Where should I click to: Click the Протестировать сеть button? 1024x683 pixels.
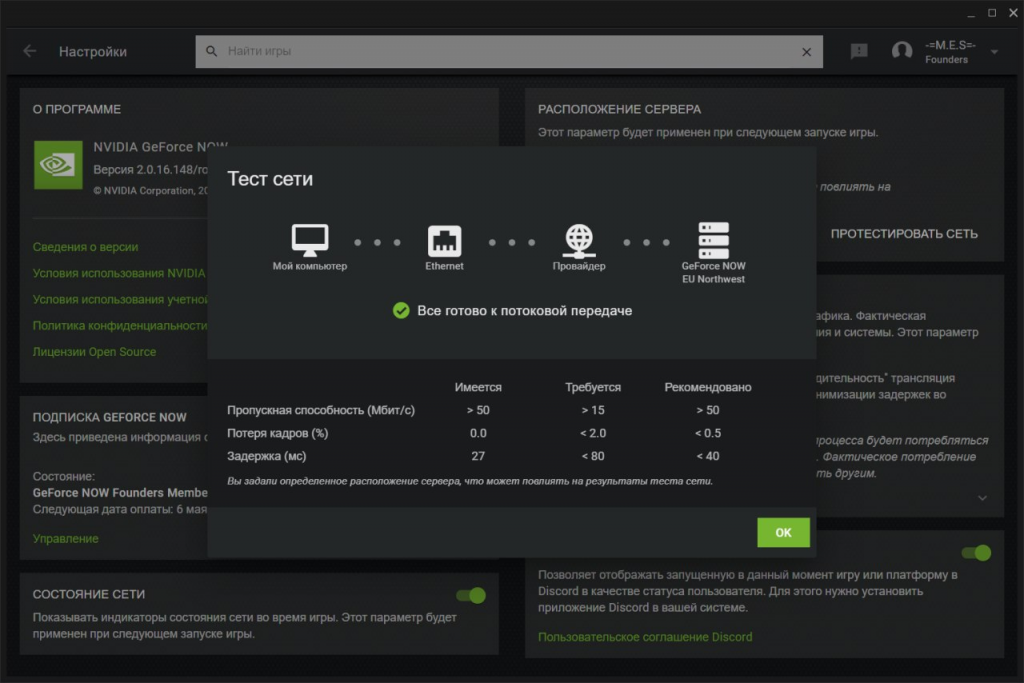click(904, 234)
